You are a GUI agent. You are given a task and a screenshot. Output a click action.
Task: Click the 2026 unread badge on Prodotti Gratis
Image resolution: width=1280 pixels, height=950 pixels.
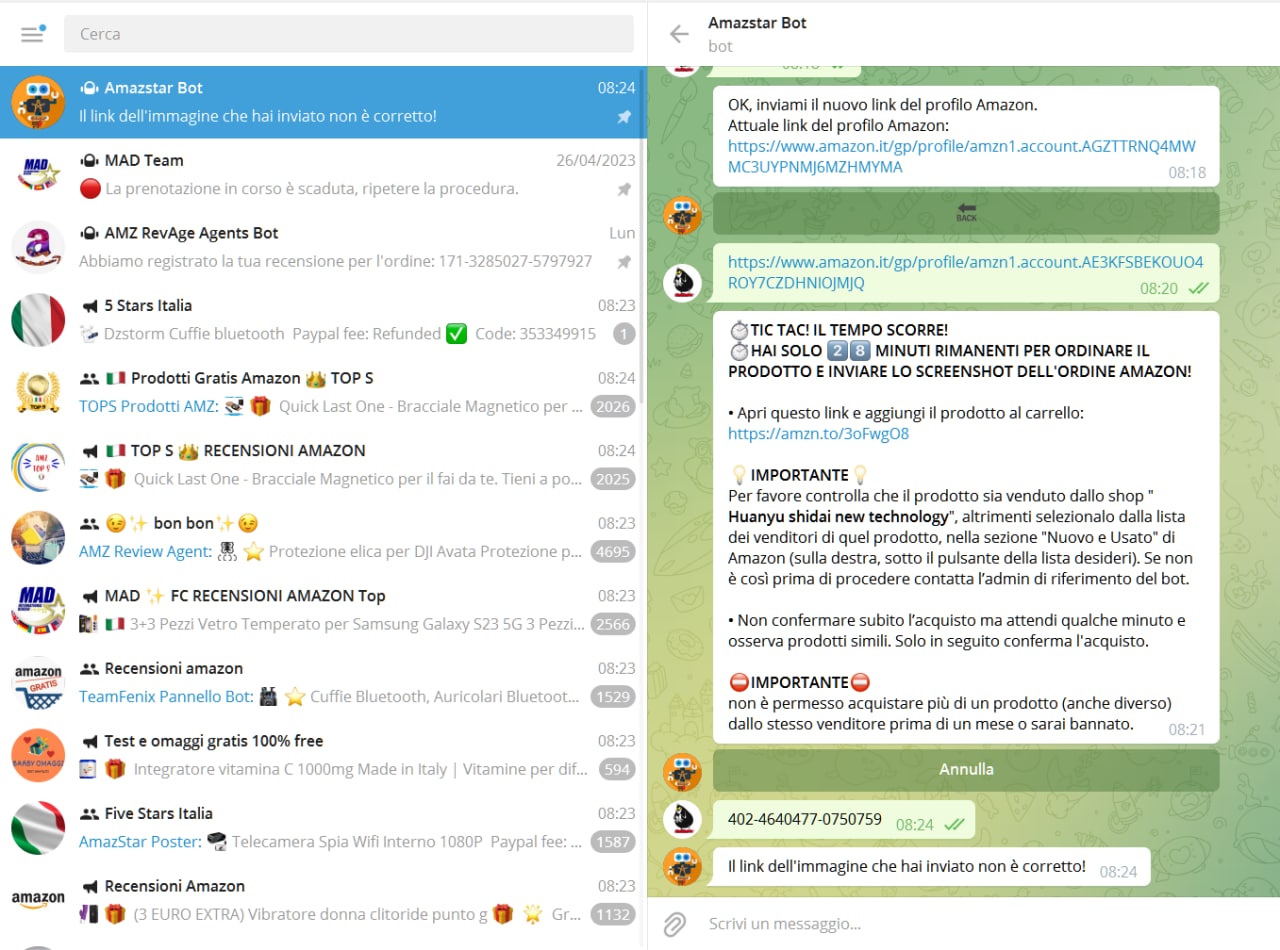point(612,407)
